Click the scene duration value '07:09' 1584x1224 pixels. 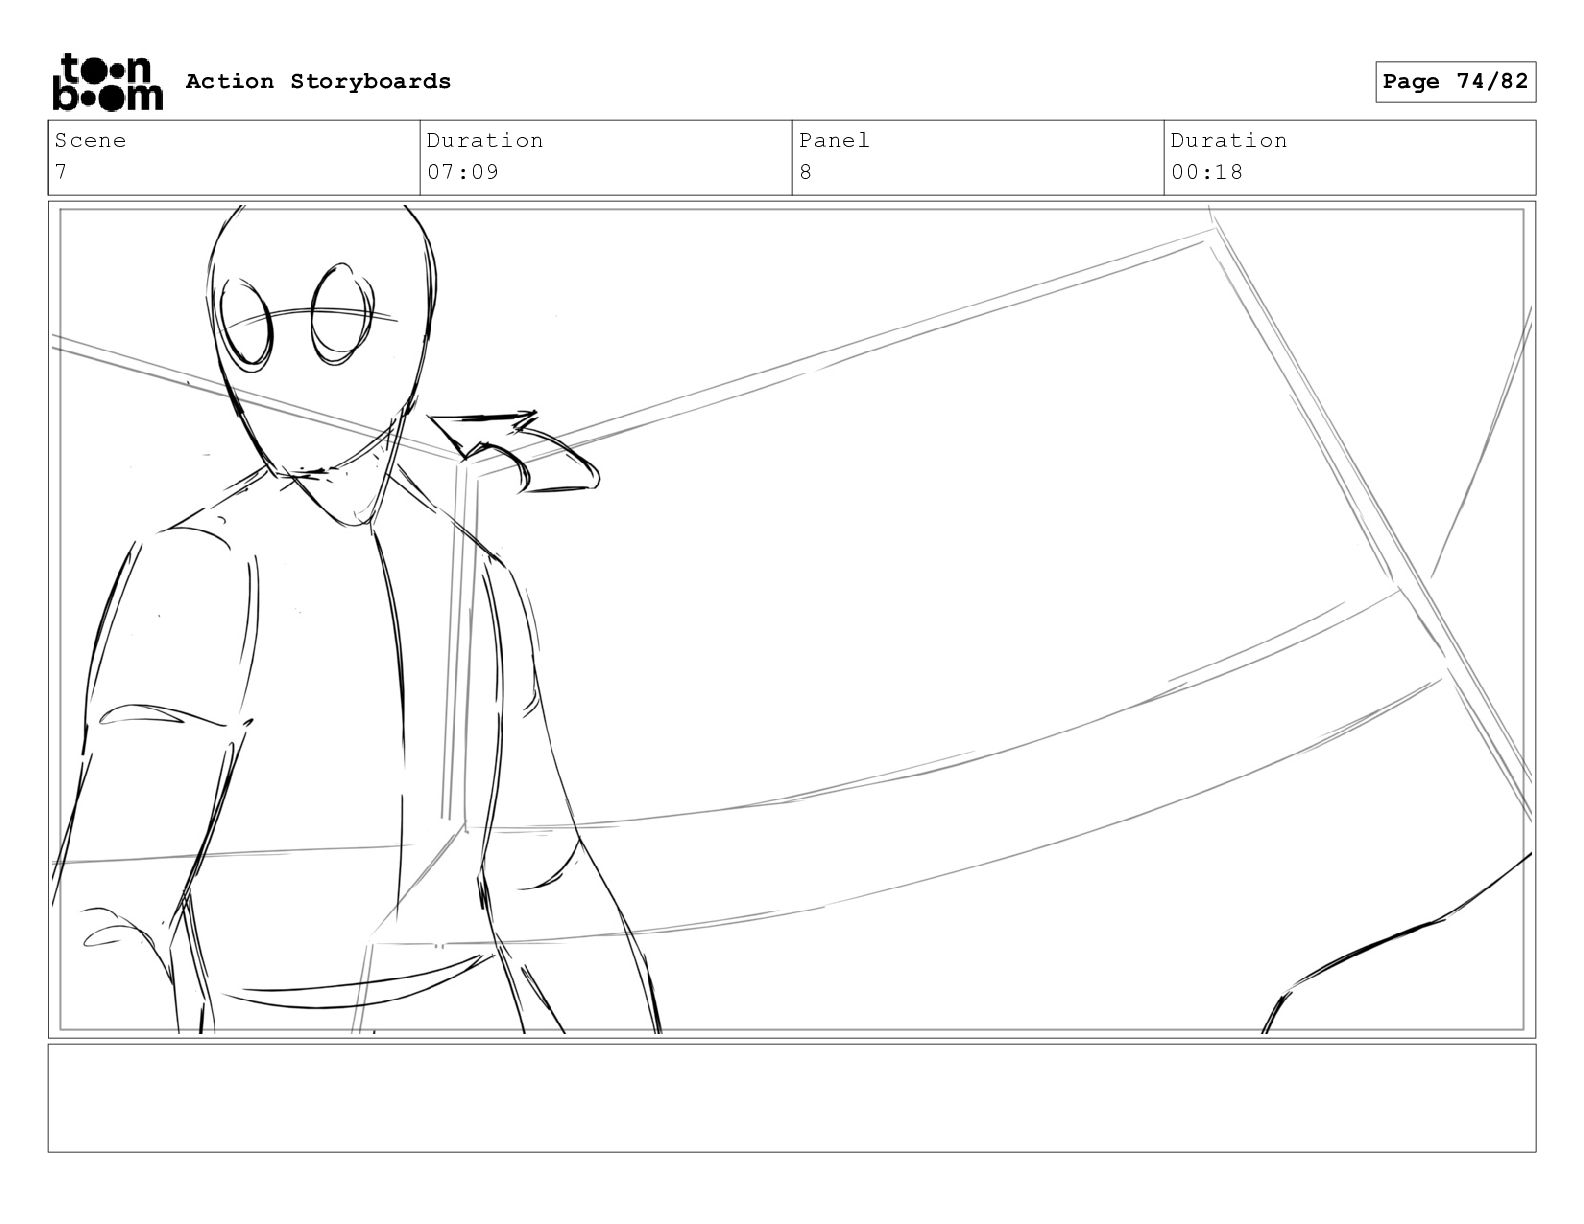(x=463, y=172)
